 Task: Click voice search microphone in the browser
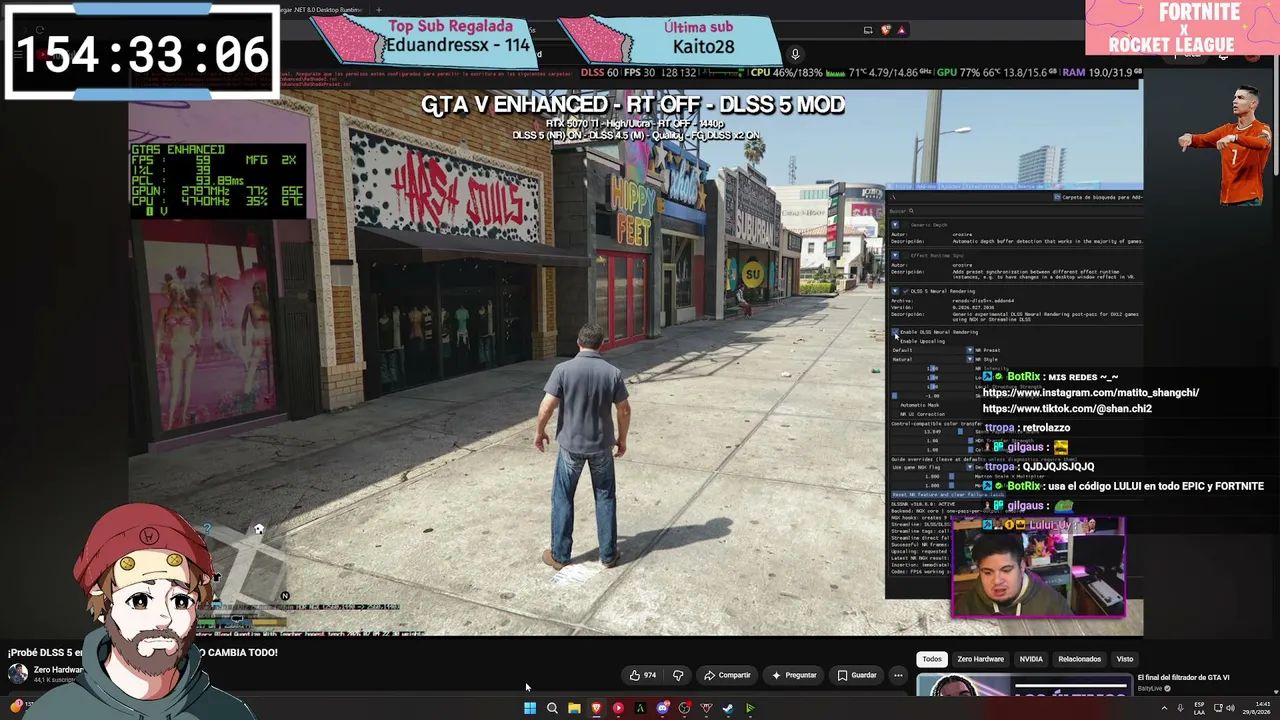click(795, 54)
